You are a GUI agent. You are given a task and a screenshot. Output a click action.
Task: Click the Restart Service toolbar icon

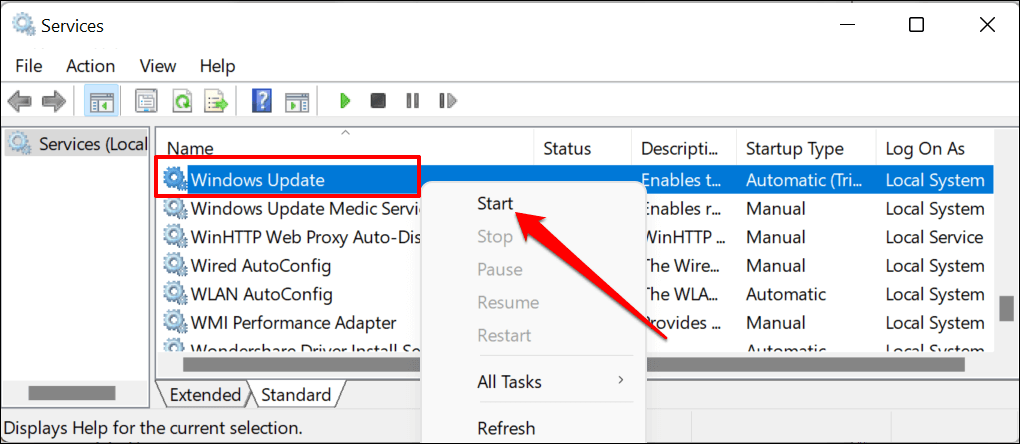pos(447,101)
